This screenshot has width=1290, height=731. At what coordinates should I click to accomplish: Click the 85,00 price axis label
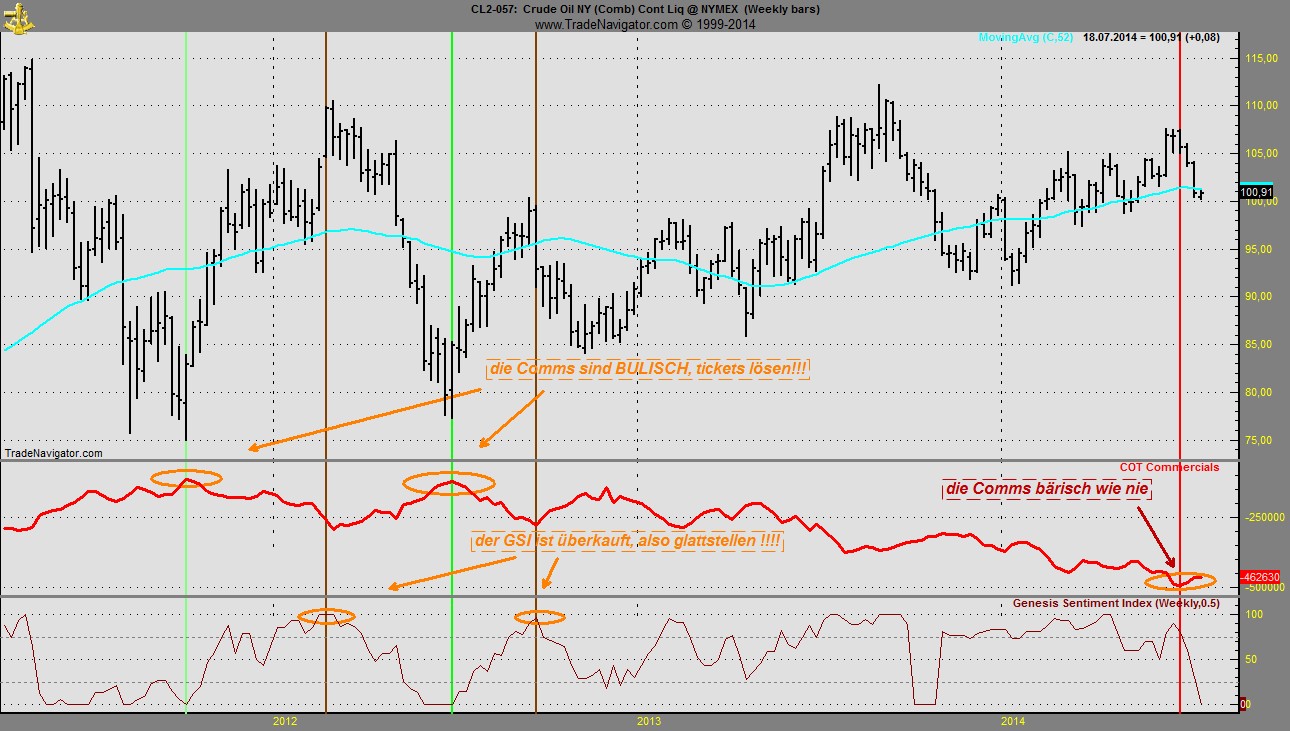click(x=1257, y=345)
